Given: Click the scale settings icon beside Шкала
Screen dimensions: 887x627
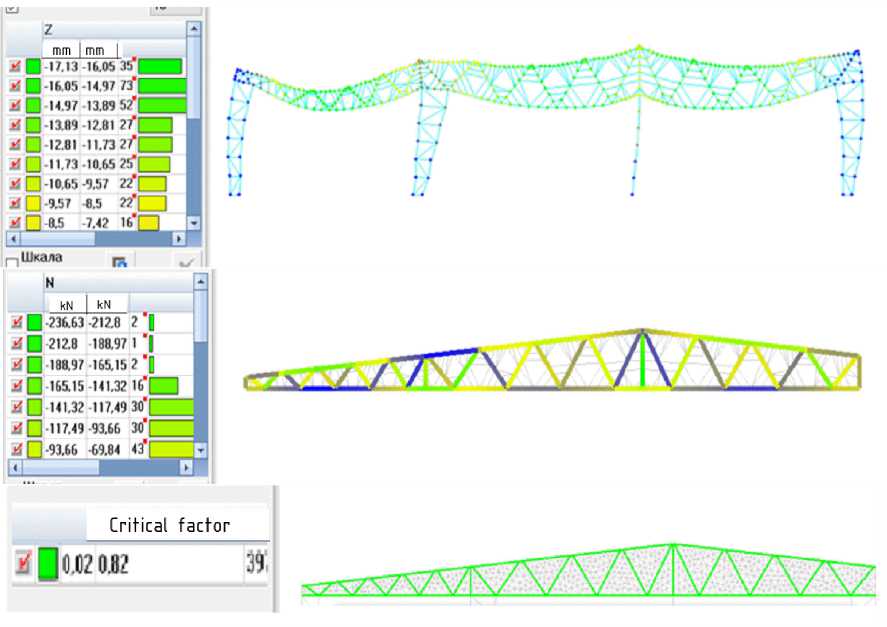Looking at the screenshot, I should click(119, 263).
